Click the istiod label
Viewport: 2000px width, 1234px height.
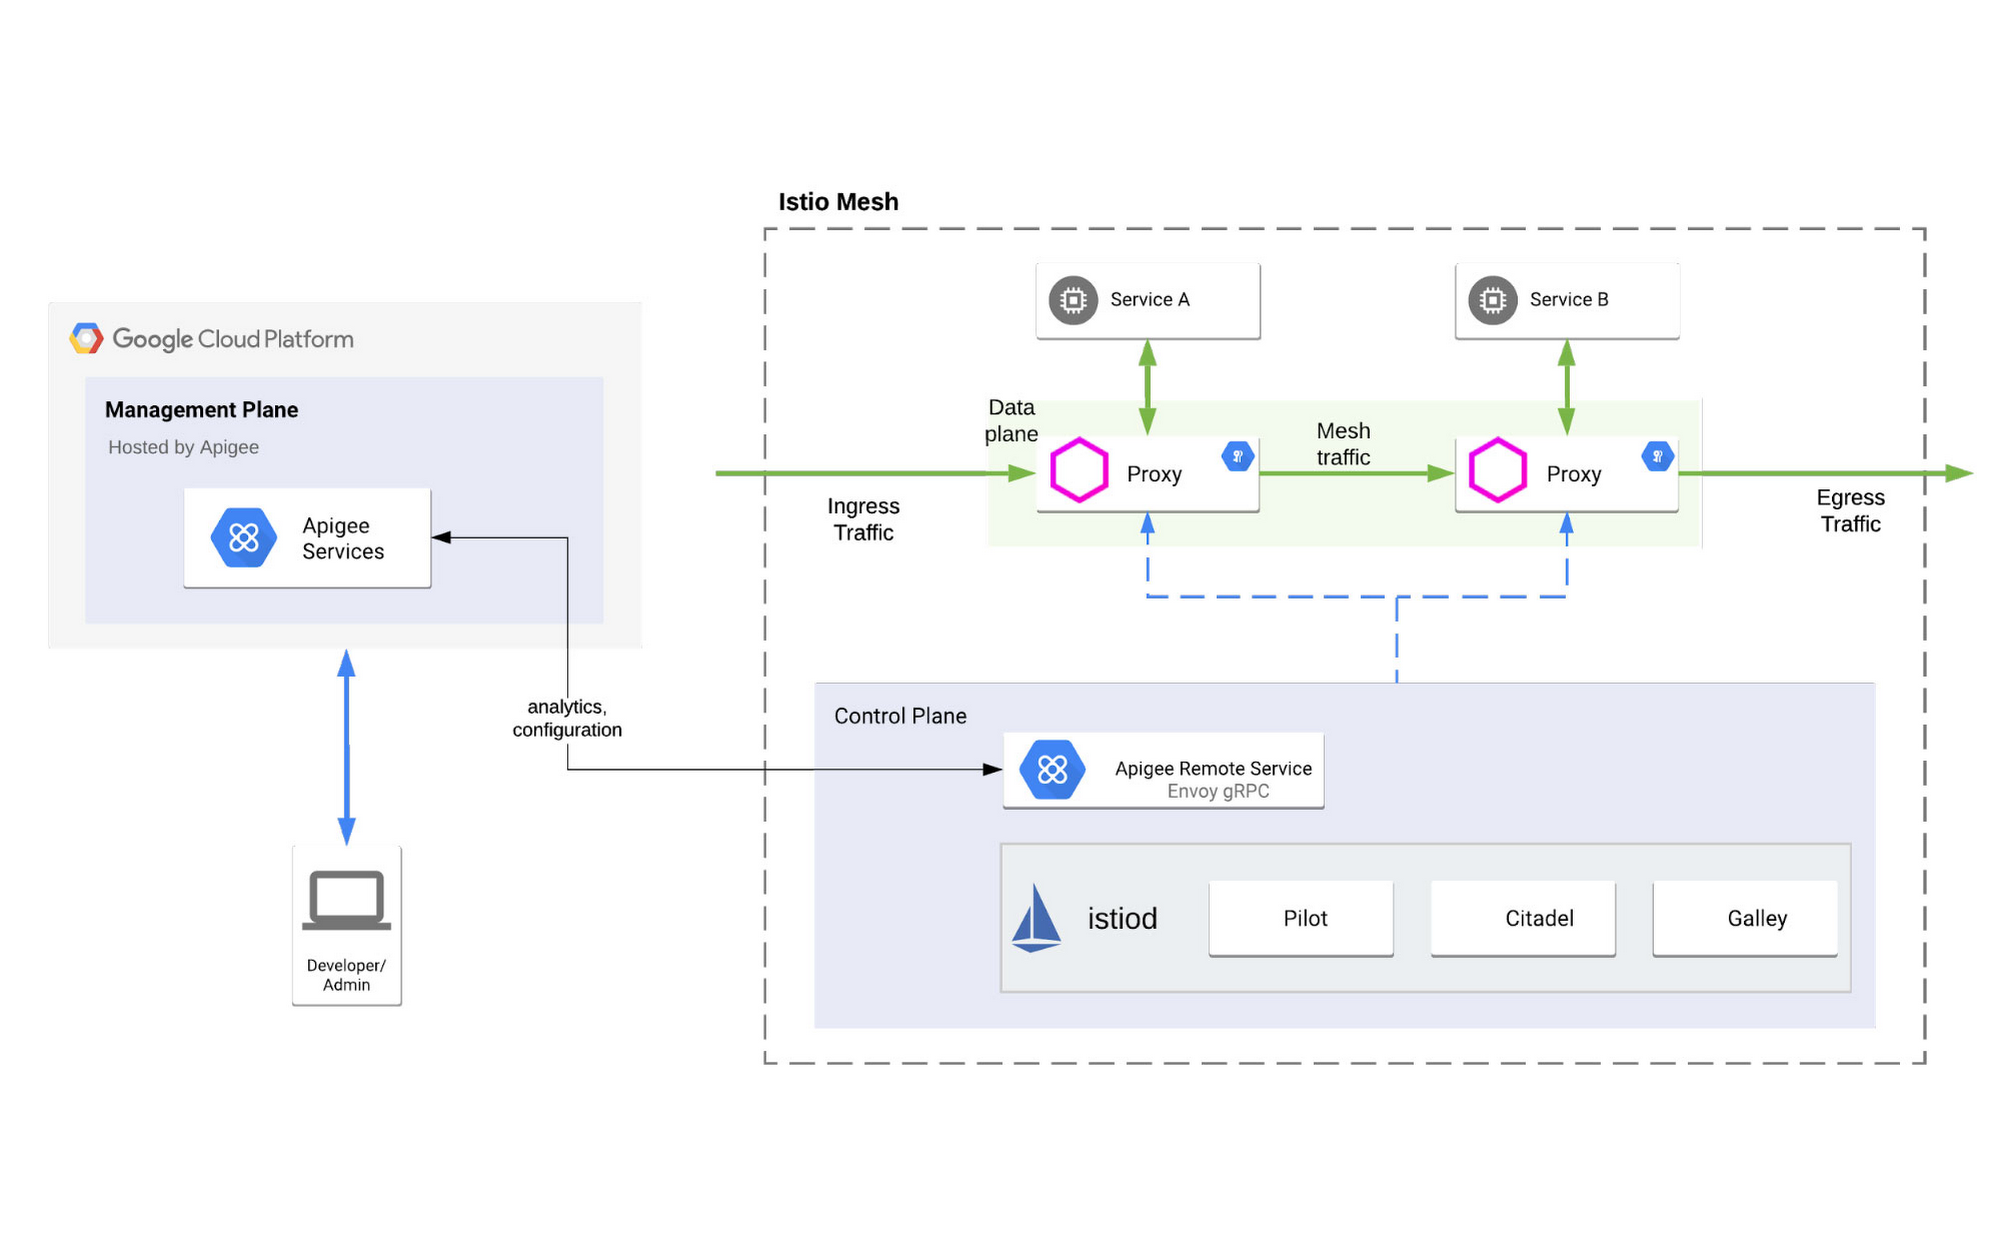[1122, 918]
